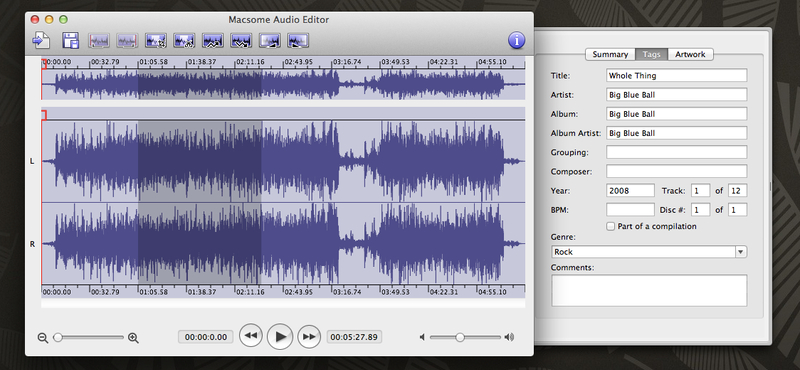Screen dimensions: 800x370
Task: Click the cut selection scissors icon
Action: [184, 41]
